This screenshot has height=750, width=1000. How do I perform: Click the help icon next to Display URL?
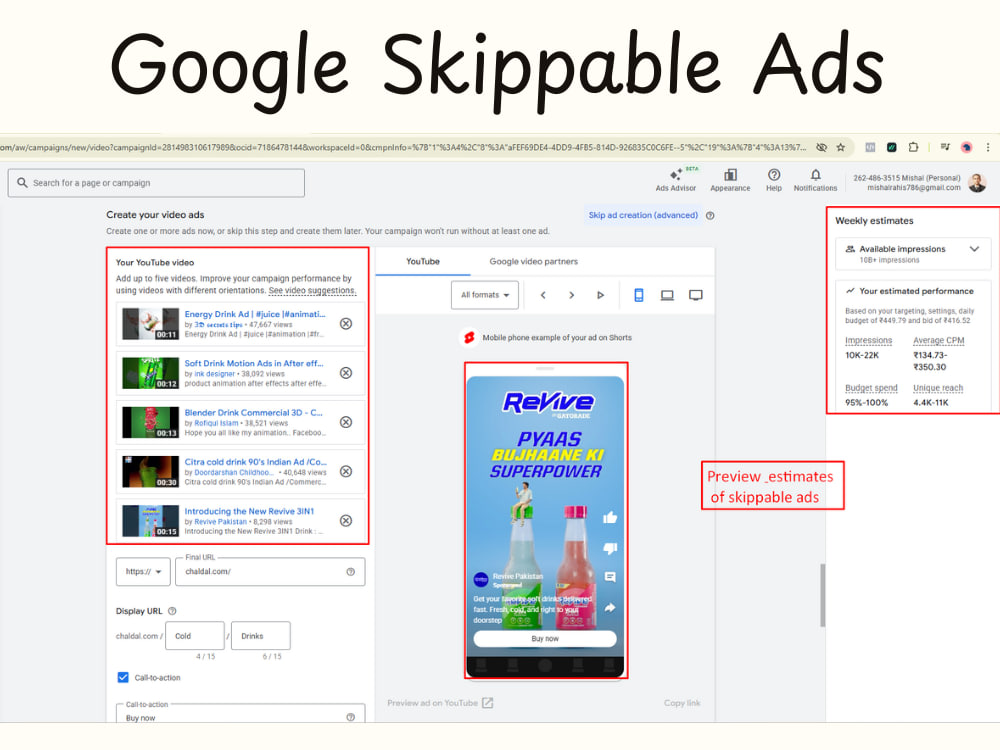point(172,611)
